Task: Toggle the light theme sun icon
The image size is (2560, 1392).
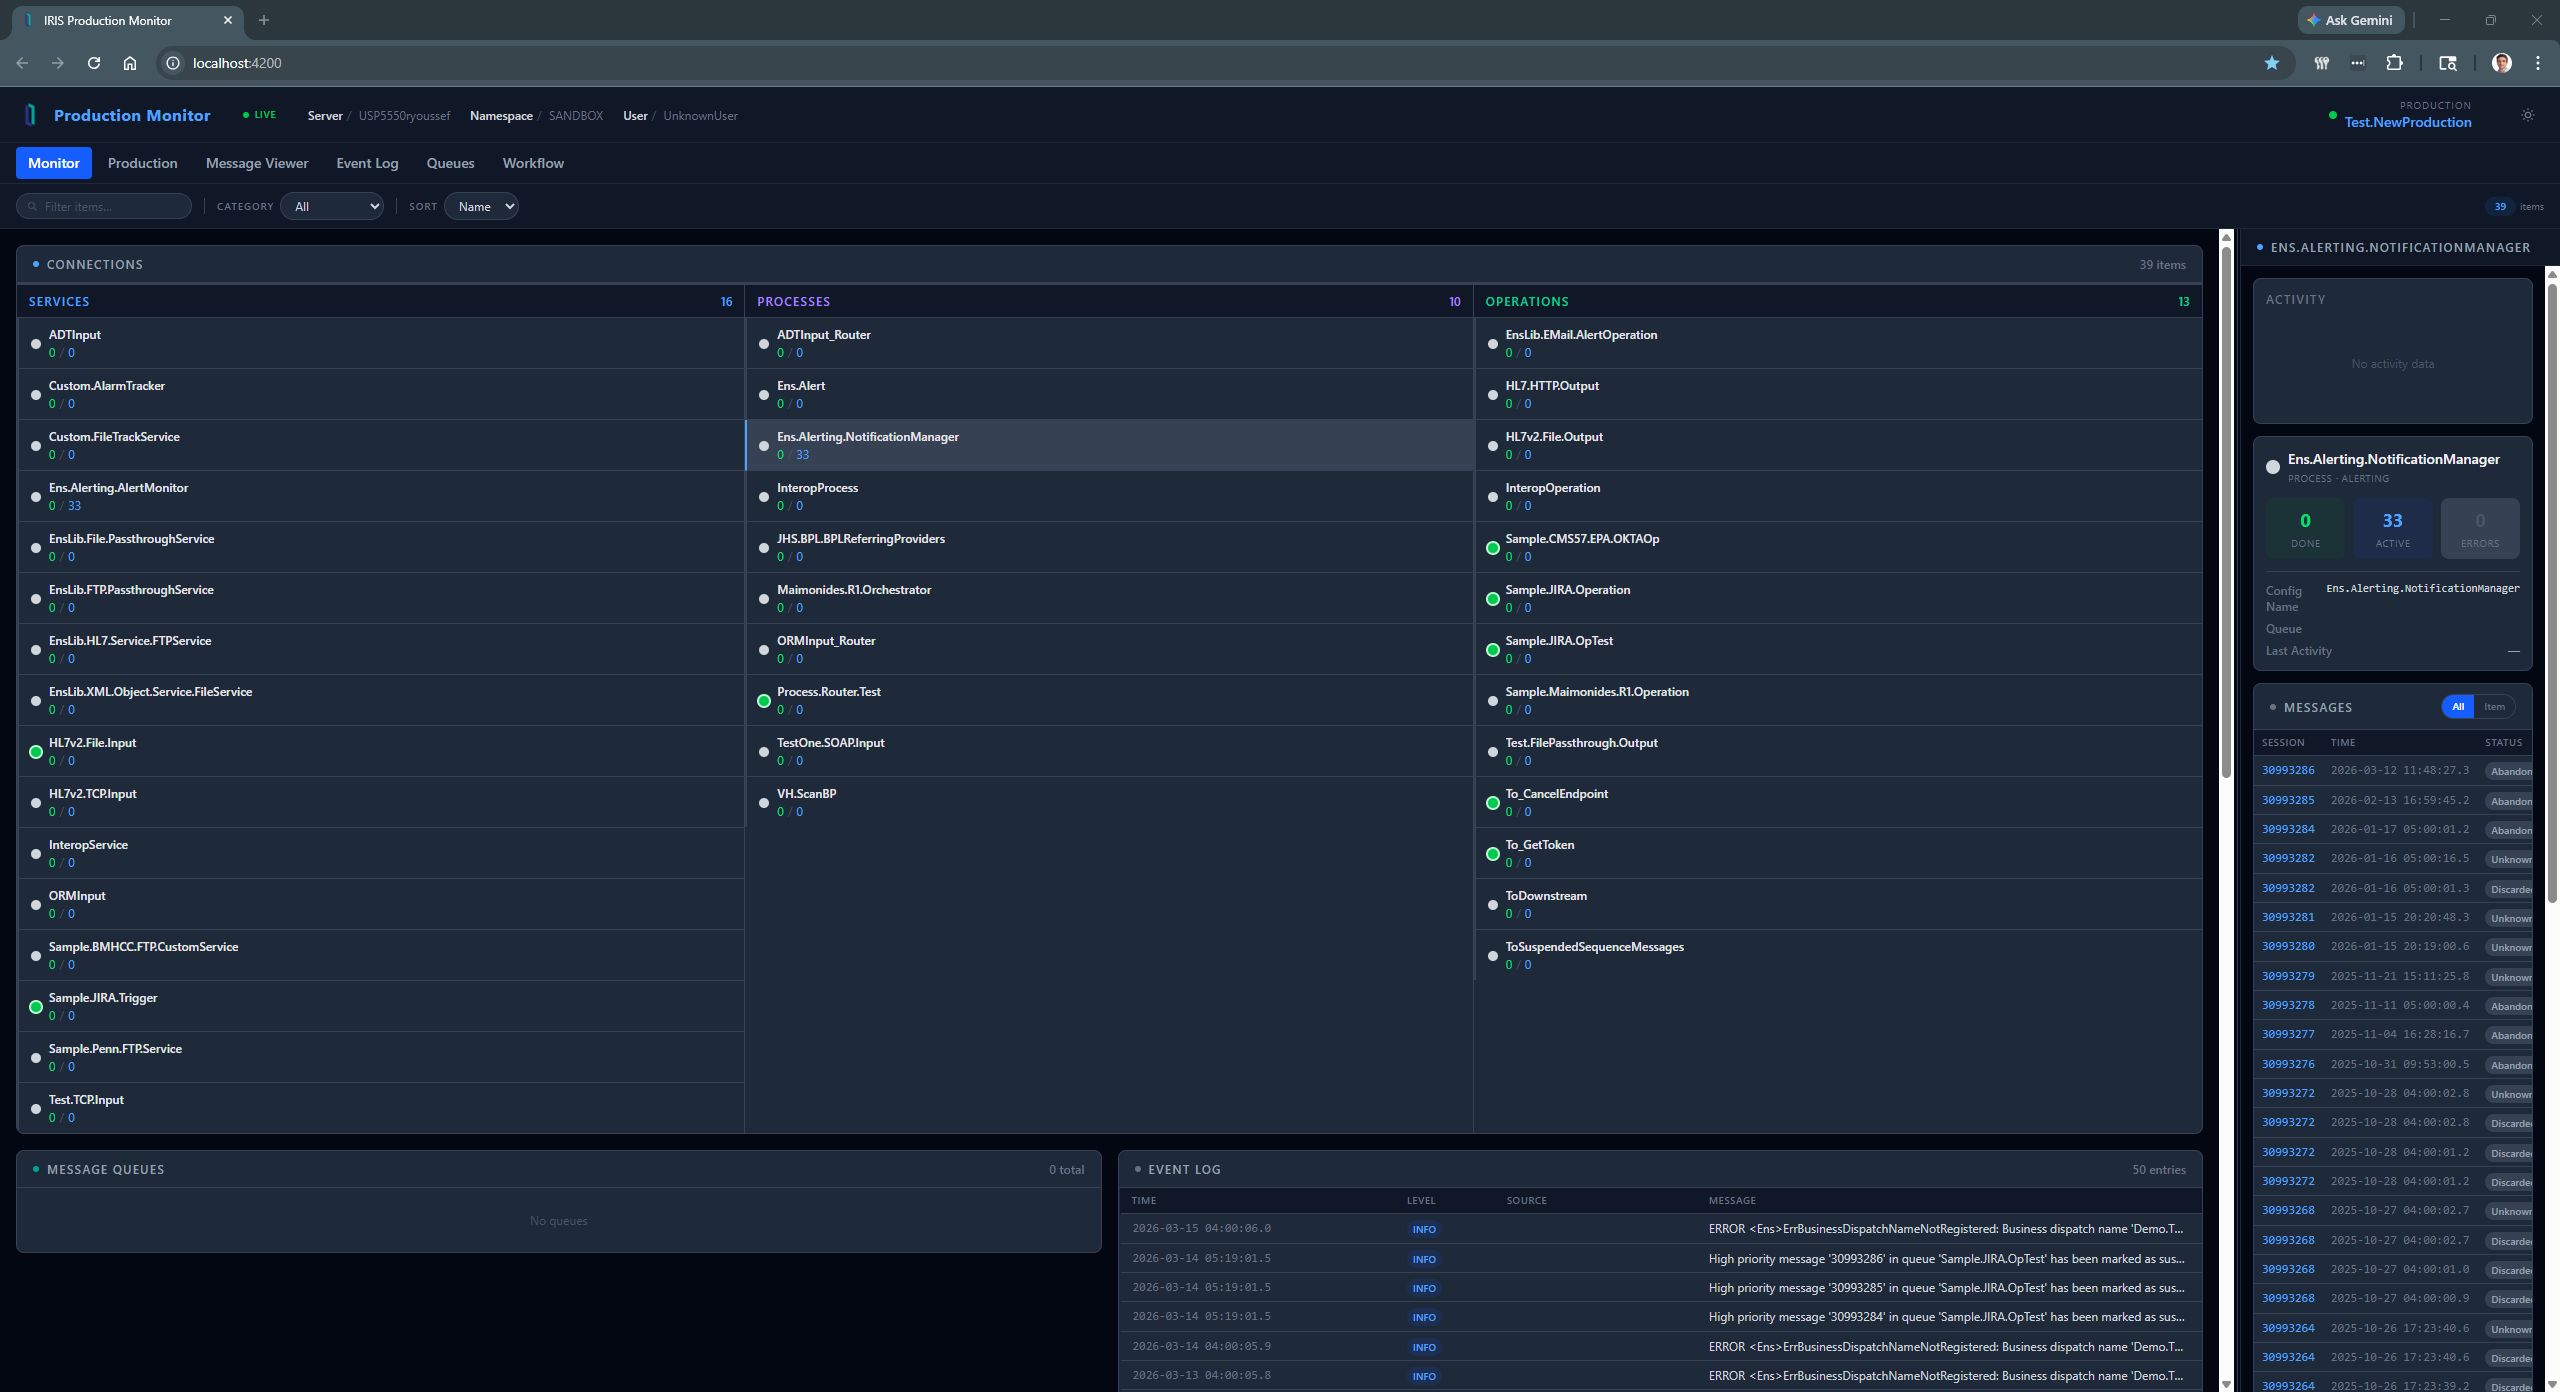Action: [2527, 115]
